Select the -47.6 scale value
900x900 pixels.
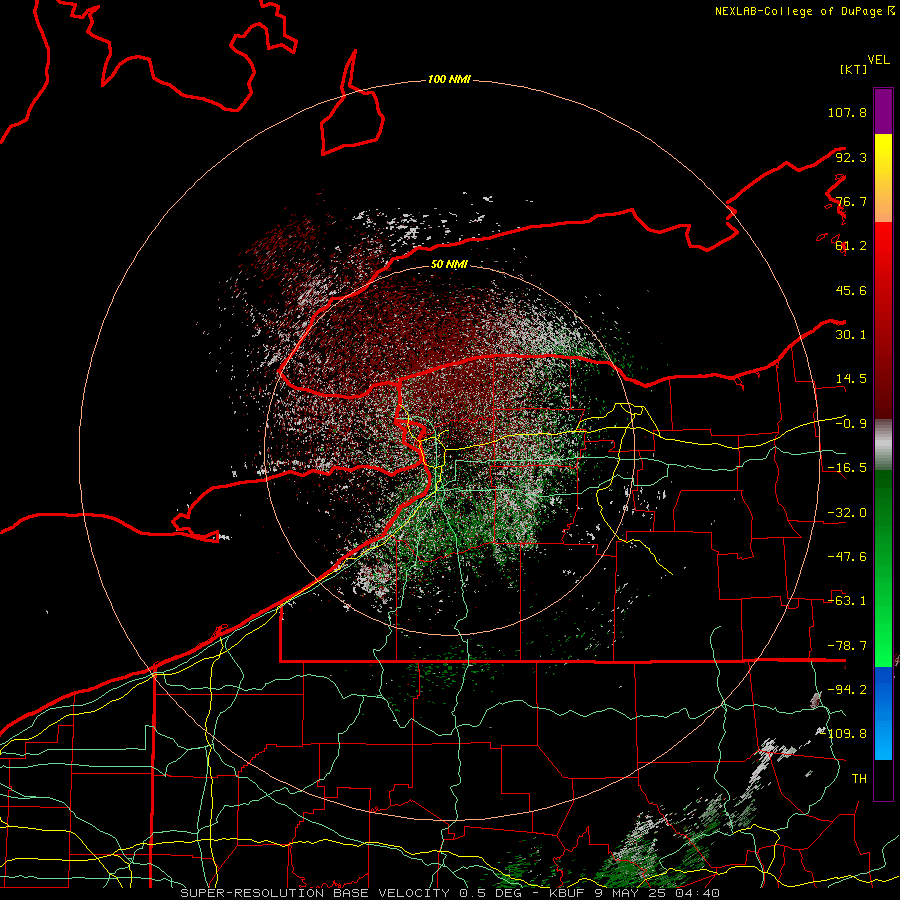847,557
